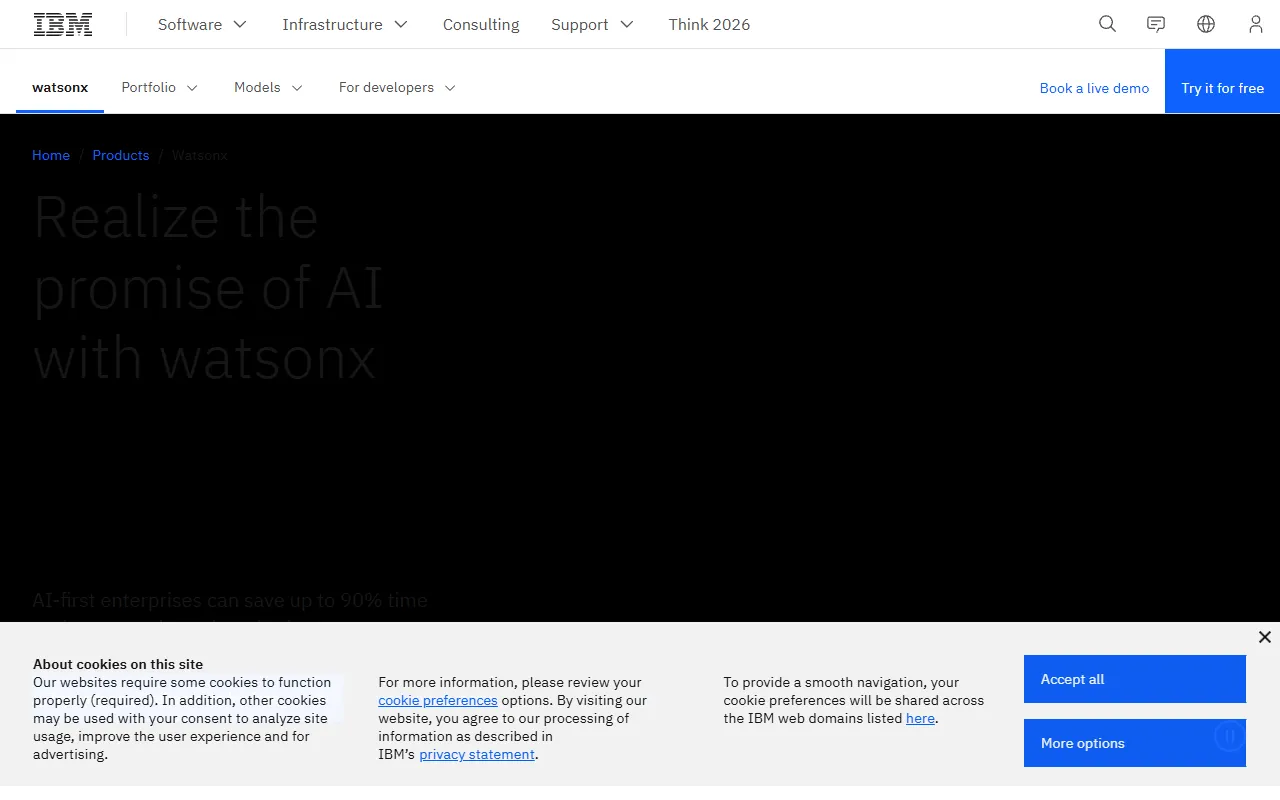
Task: Click the IBM logo
Action: point(63,25)
